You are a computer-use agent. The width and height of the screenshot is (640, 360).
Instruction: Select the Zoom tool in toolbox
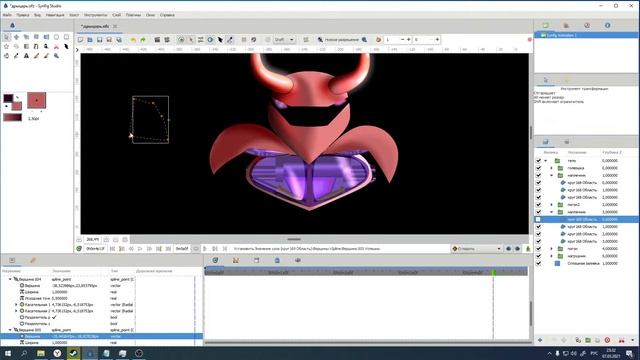coord(56,56)
